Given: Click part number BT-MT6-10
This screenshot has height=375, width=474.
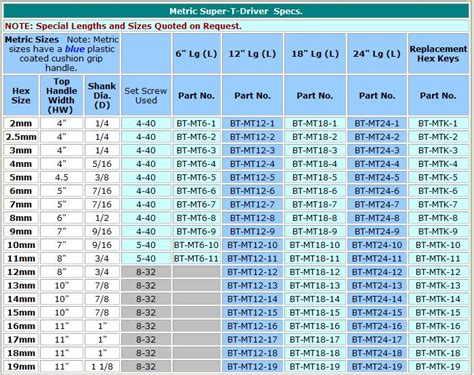Looking at the screenshot, I should tap(196, 245).
